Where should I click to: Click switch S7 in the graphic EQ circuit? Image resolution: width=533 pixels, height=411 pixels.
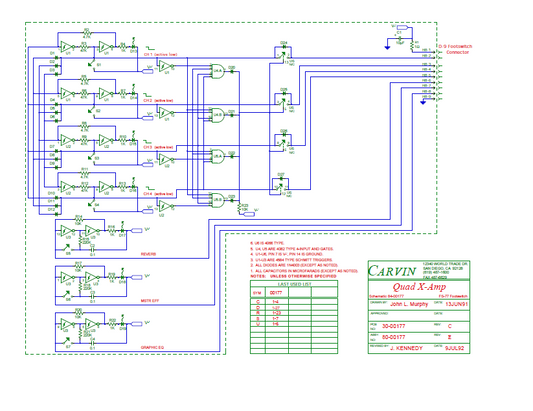tap(67, 341)
